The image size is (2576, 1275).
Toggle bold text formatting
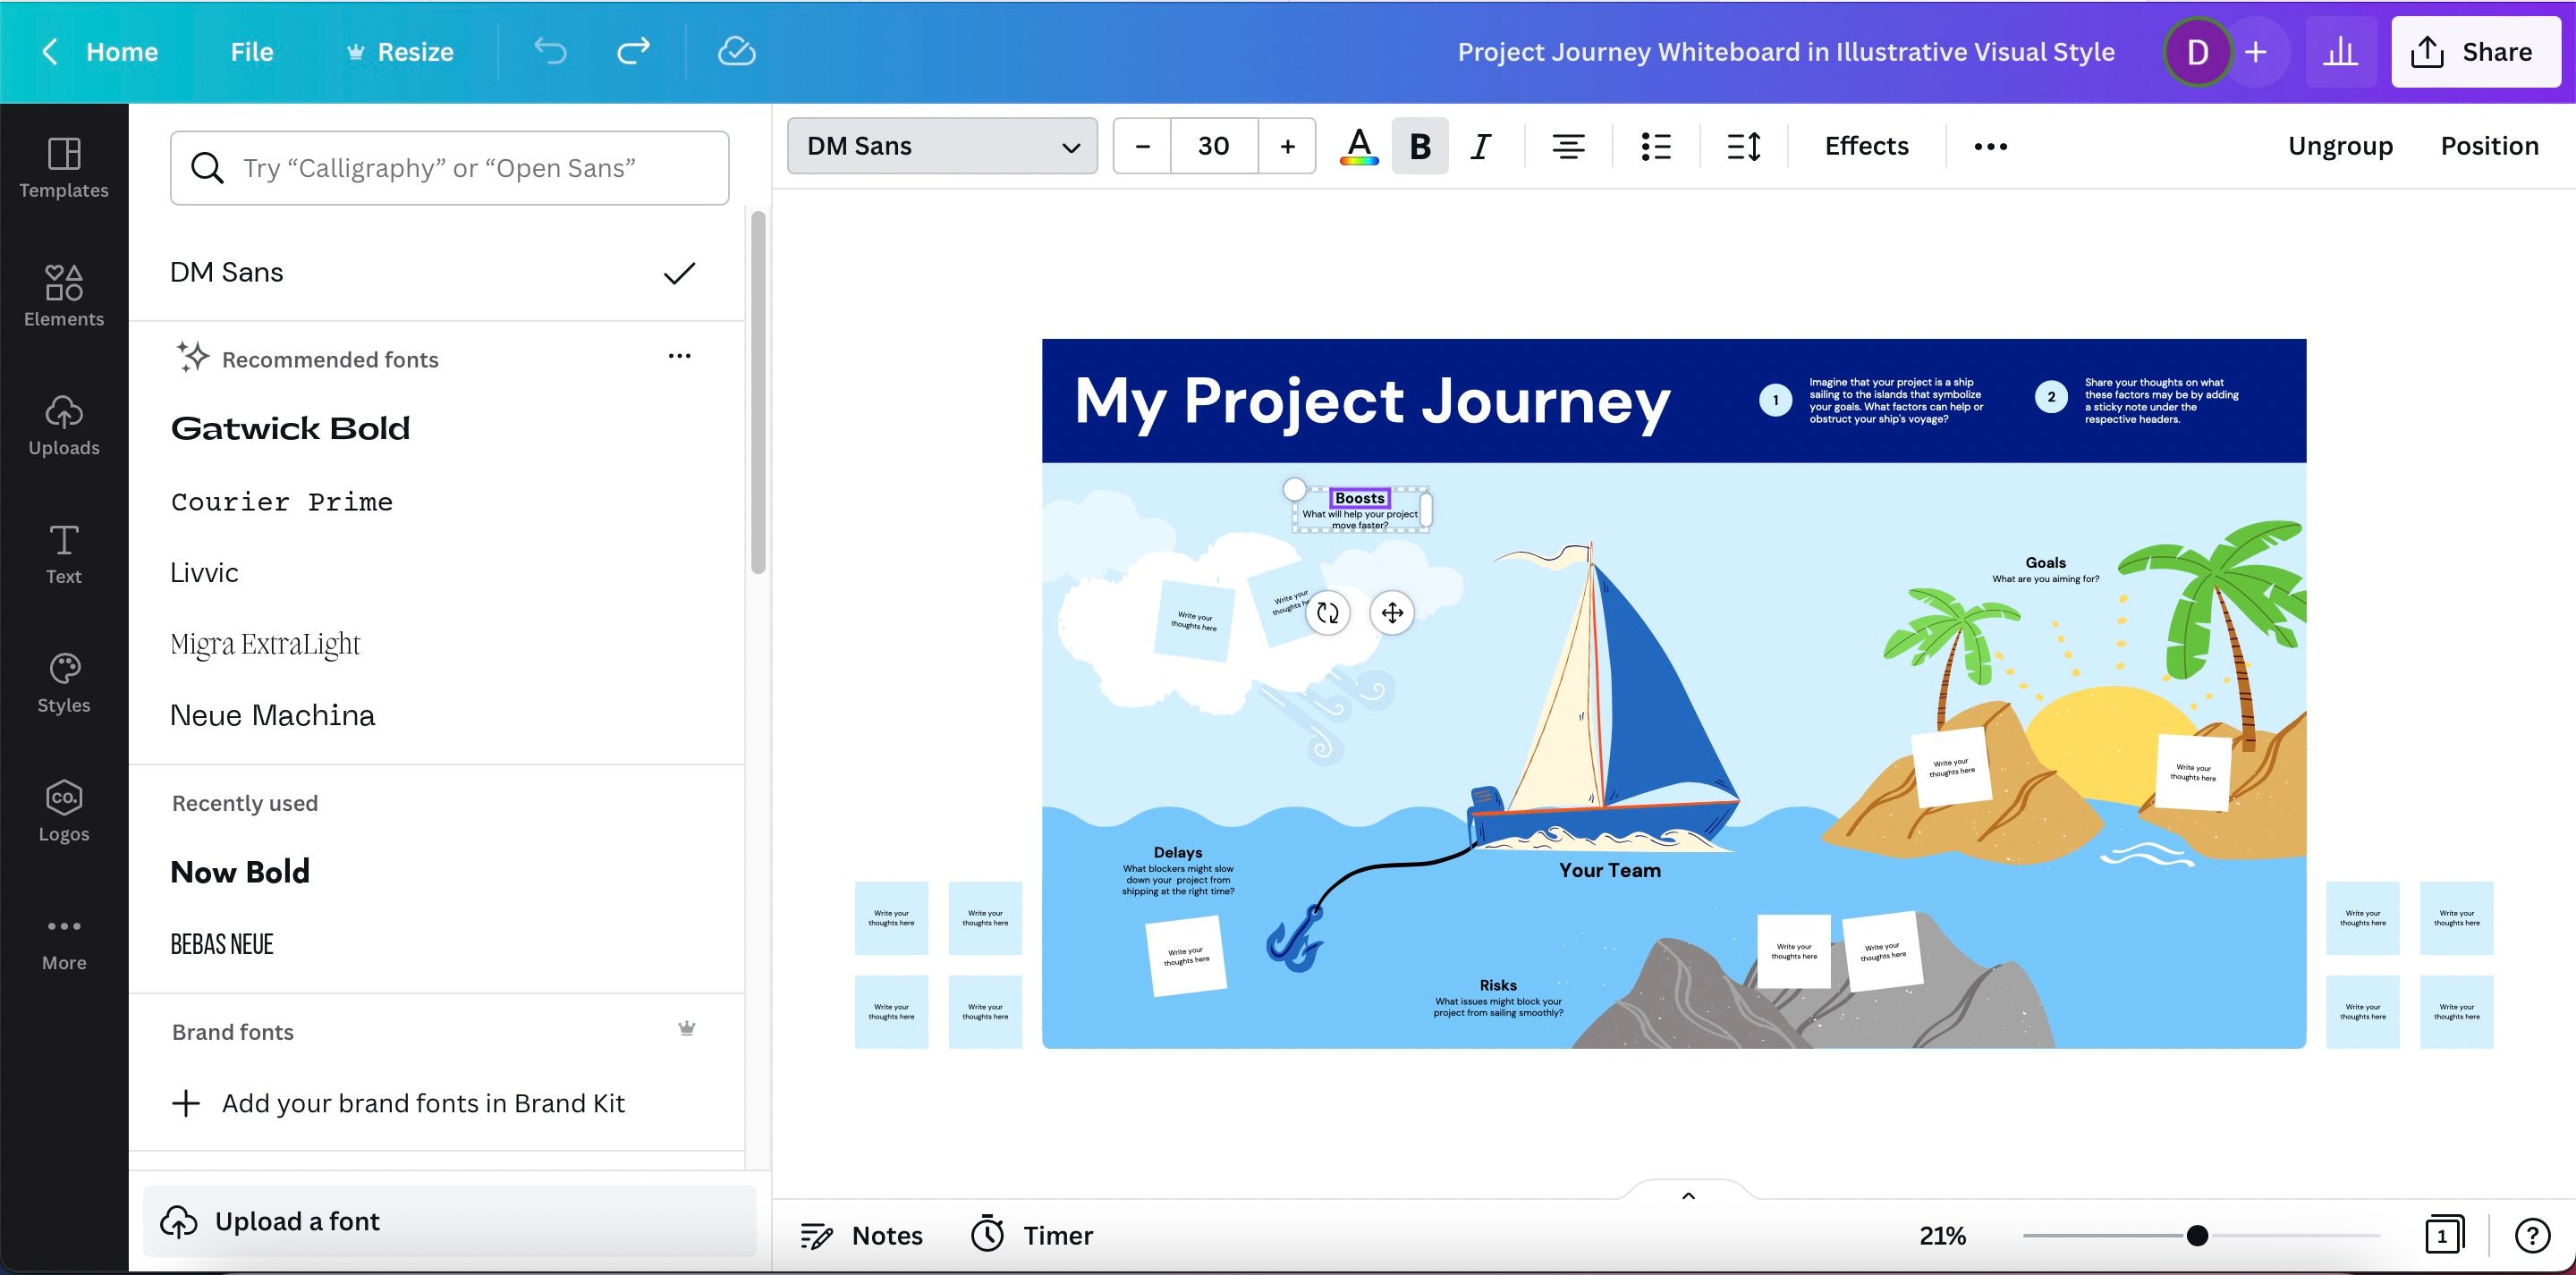coord(1419,146)
